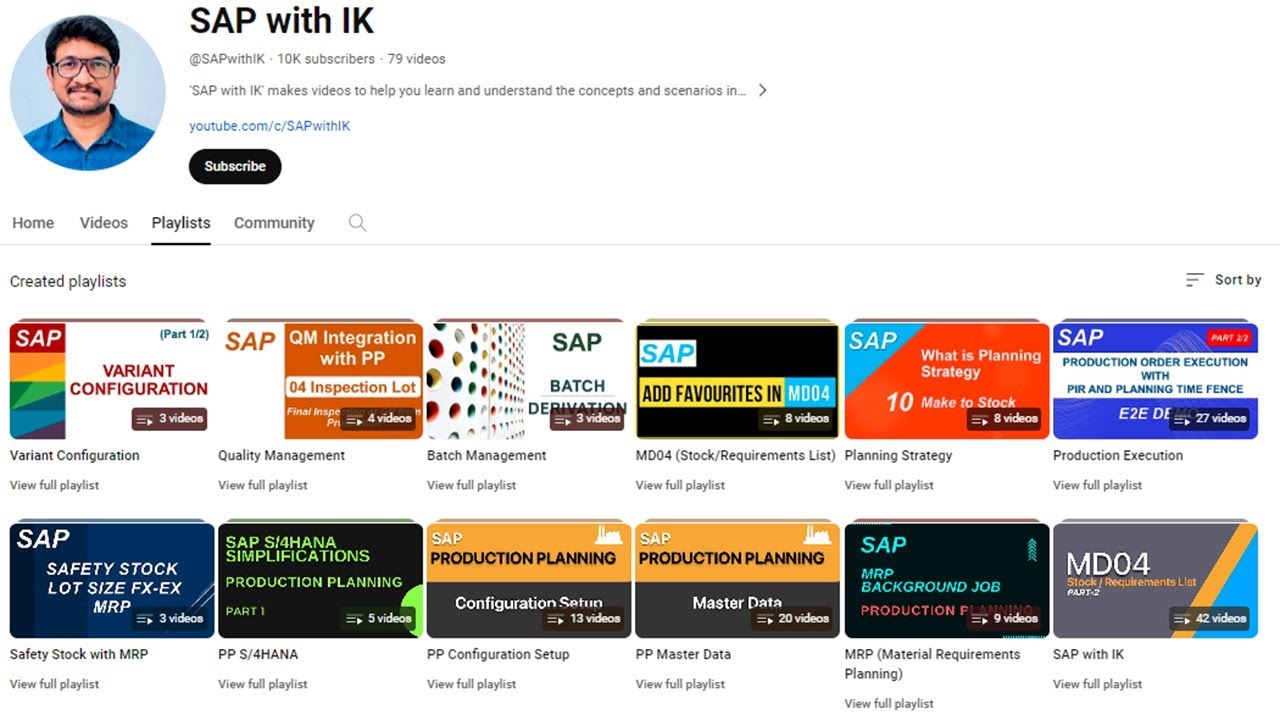Select the Playlists tab
This screenshot has width=1280, height=720.
pos(181,223)
